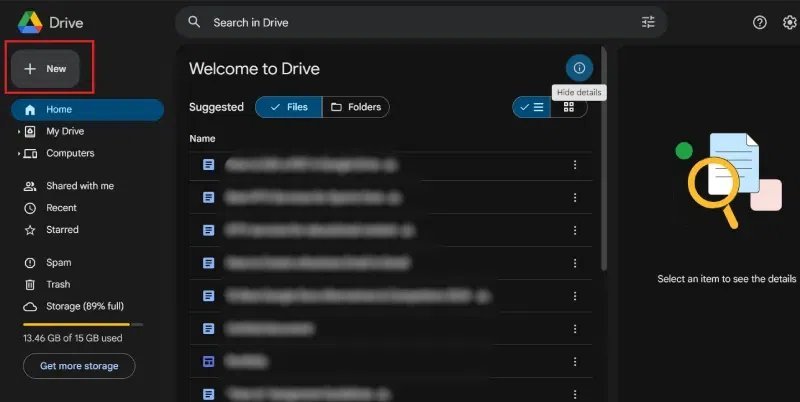The height and width of the screenshot is (402, 800).
Task: Expand the My Drive tree arrow
Action: tap(19, 132)
